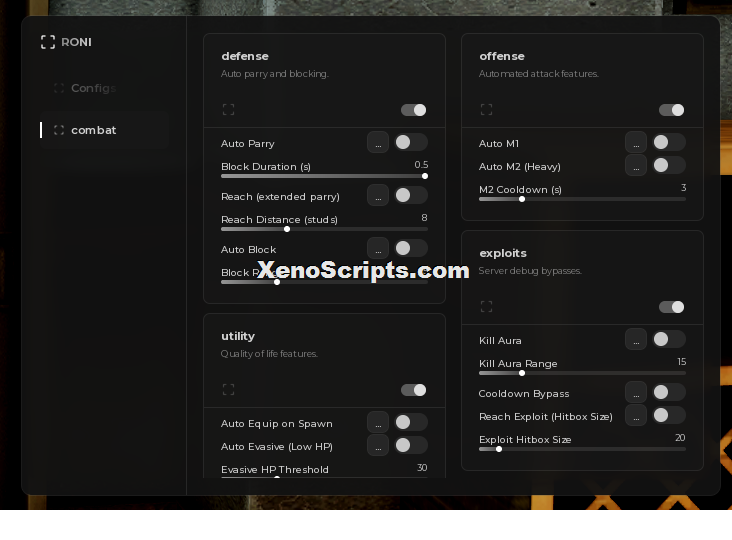Disable the offense section master toggle

tap(671, 110)
